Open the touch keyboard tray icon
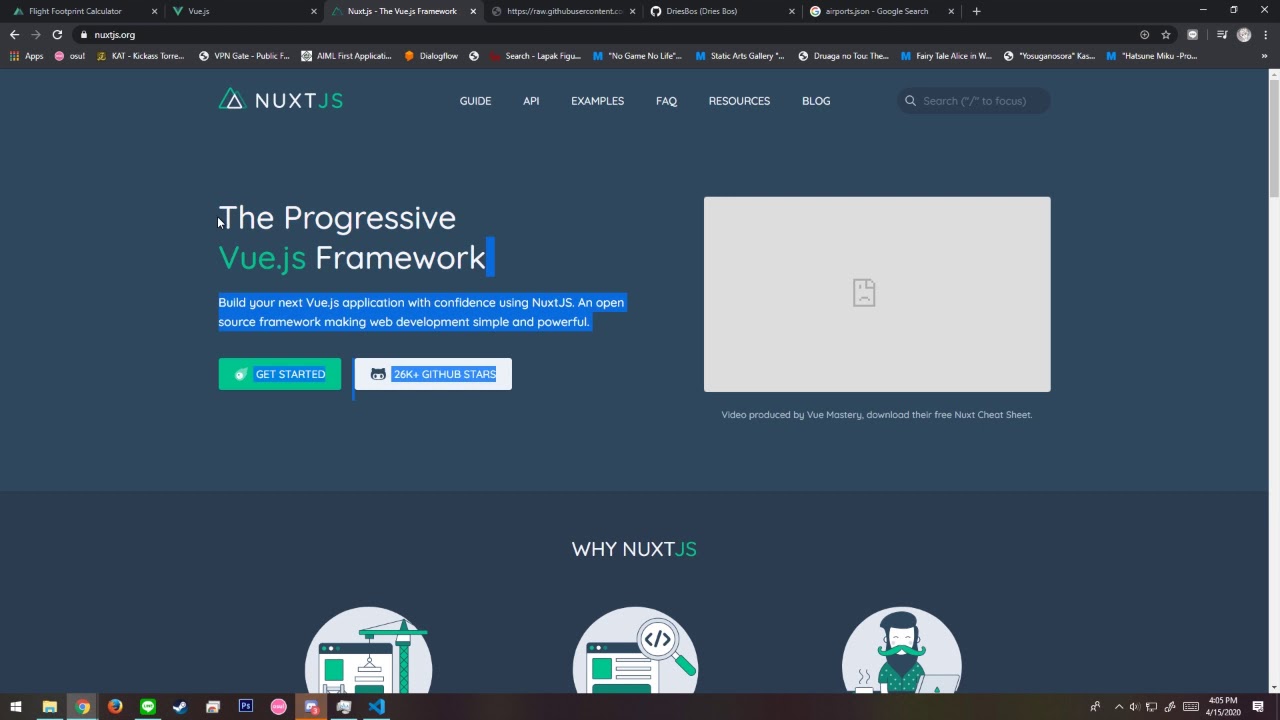The width and height of the screenshot is (1280, 720). [x=1190, y=707]
